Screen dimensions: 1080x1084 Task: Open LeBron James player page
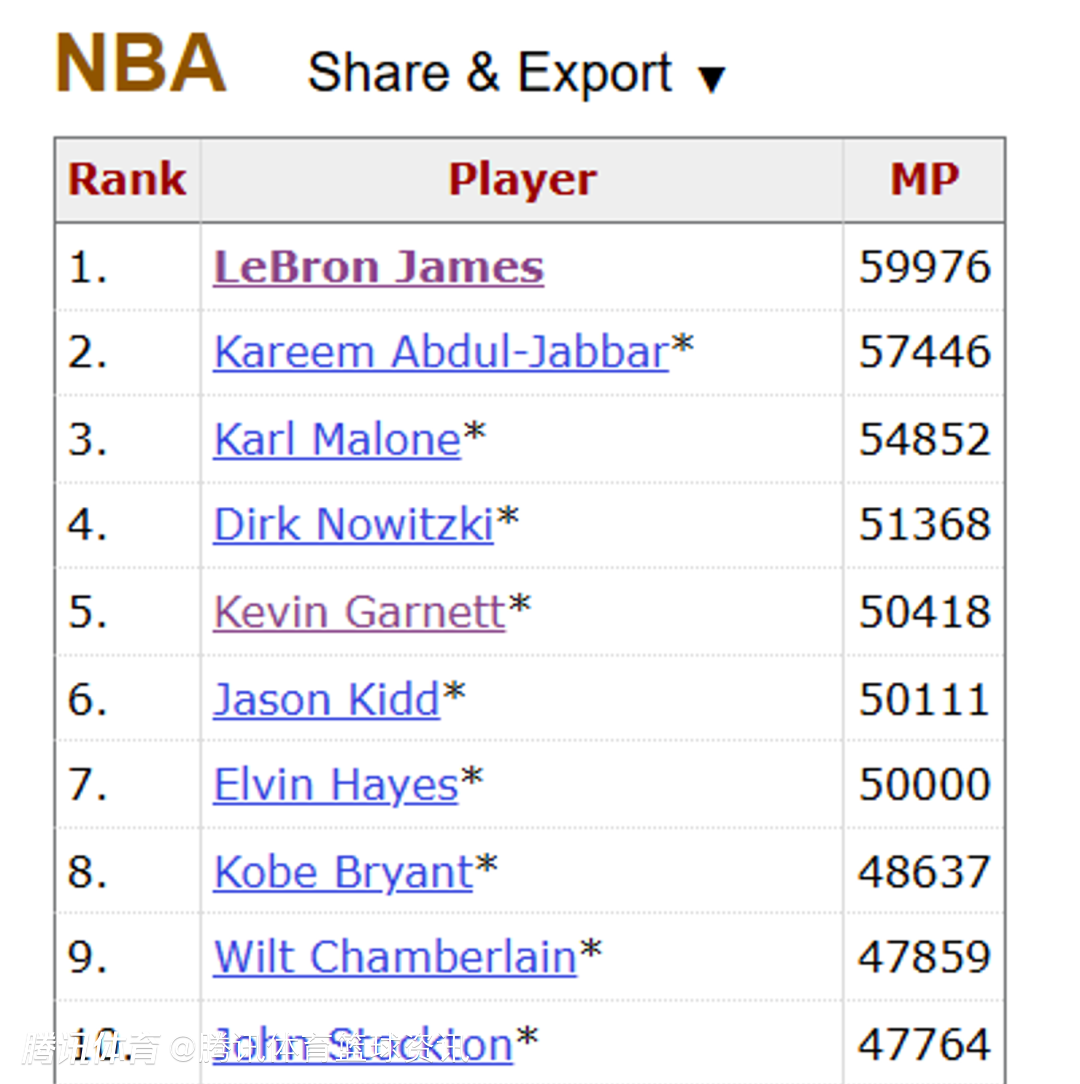(378, 267)
